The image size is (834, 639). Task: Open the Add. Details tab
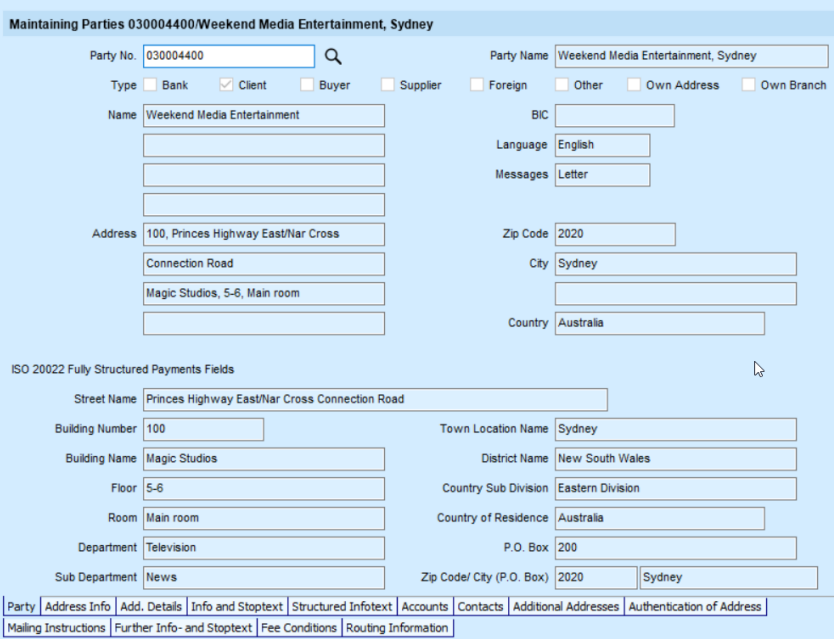151,607
